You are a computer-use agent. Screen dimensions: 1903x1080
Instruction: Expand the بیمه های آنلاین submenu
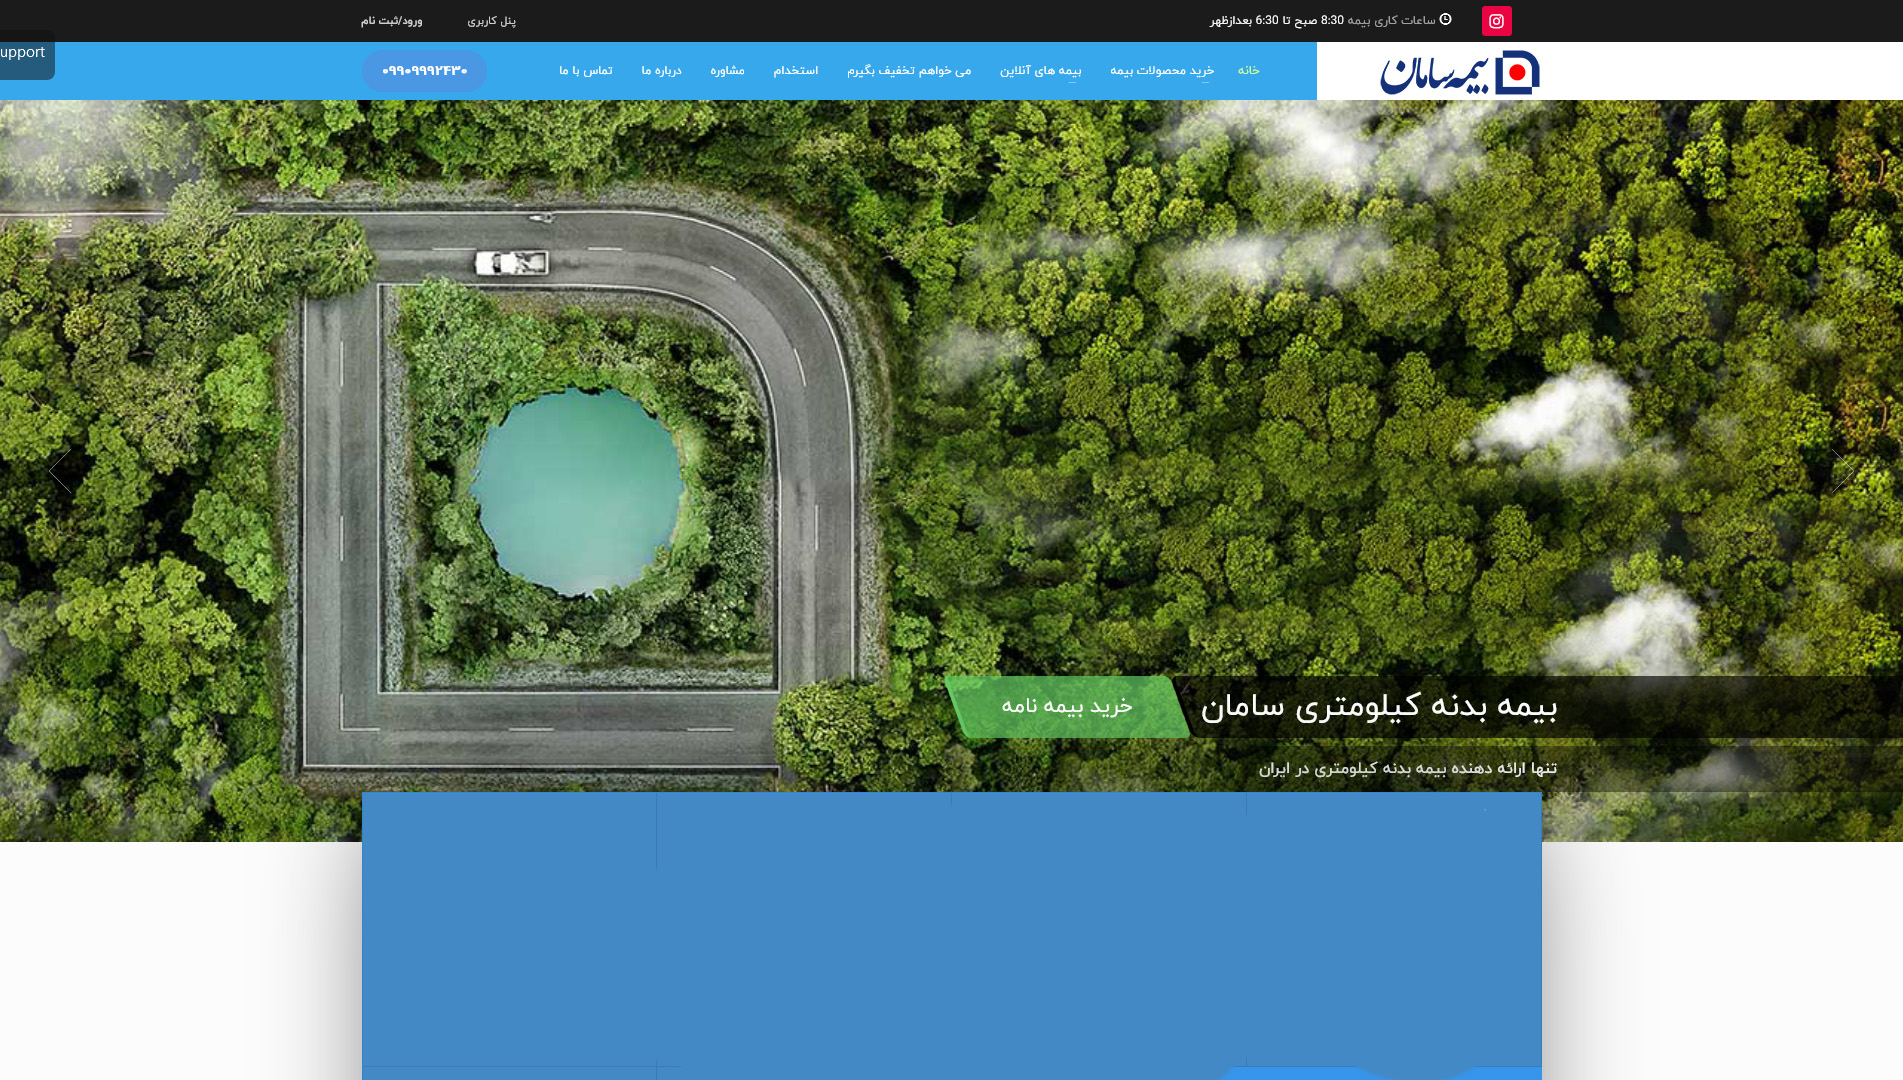pos(1043,71)
